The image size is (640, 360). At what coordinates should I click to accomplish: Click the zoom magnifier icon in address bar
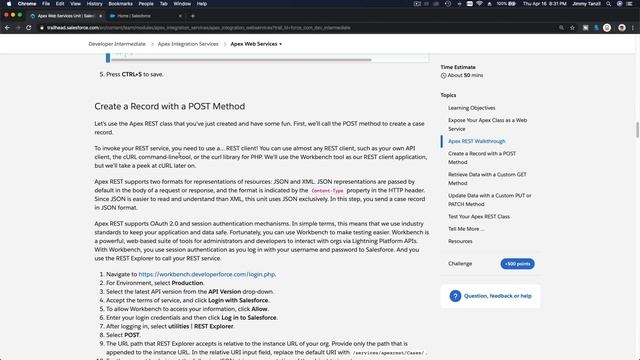[561, 28]
